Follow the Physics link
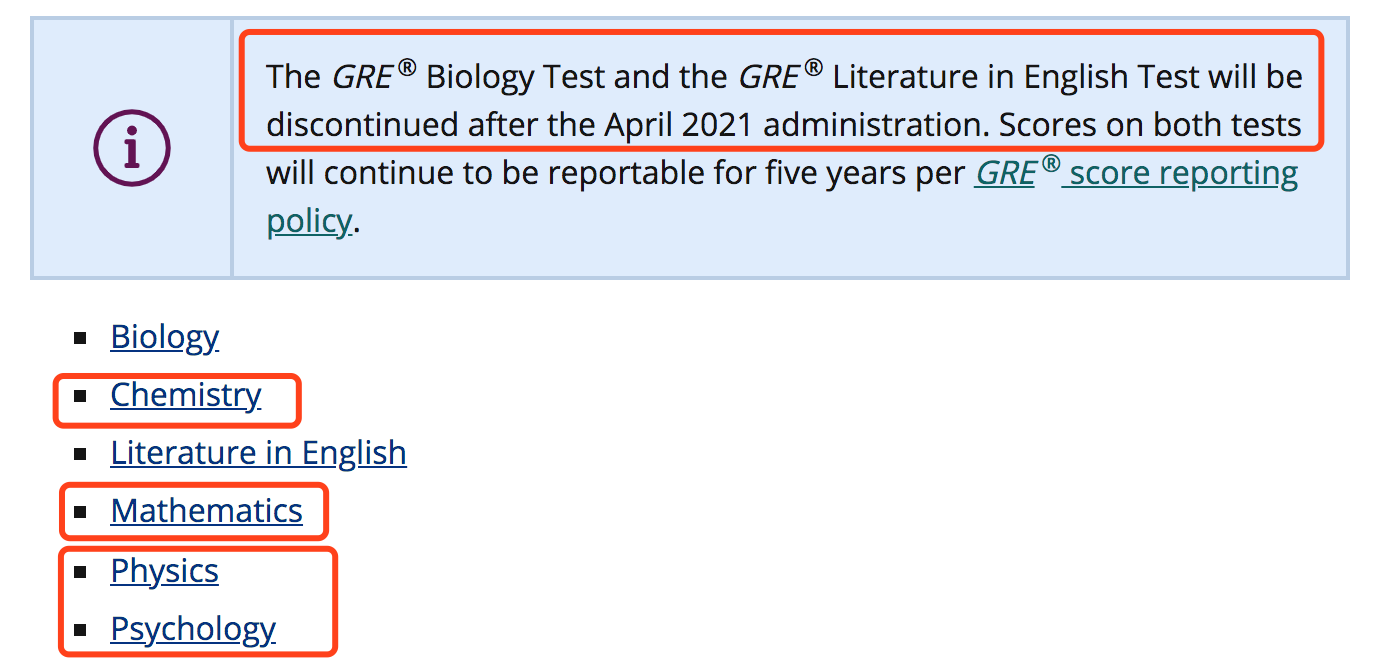This screenshot has height=662, width=1374. pos(164,571)
